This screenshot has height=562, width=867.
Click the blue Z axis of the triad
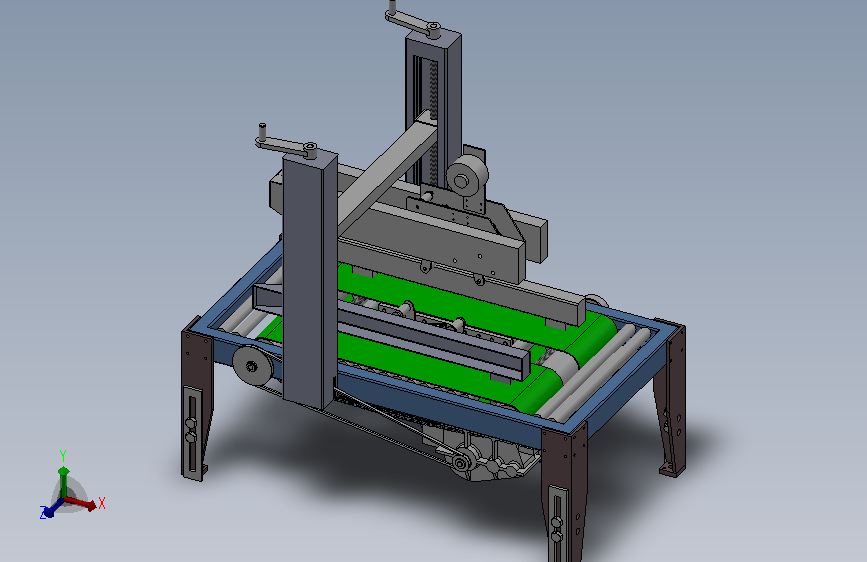click(50, 509)
